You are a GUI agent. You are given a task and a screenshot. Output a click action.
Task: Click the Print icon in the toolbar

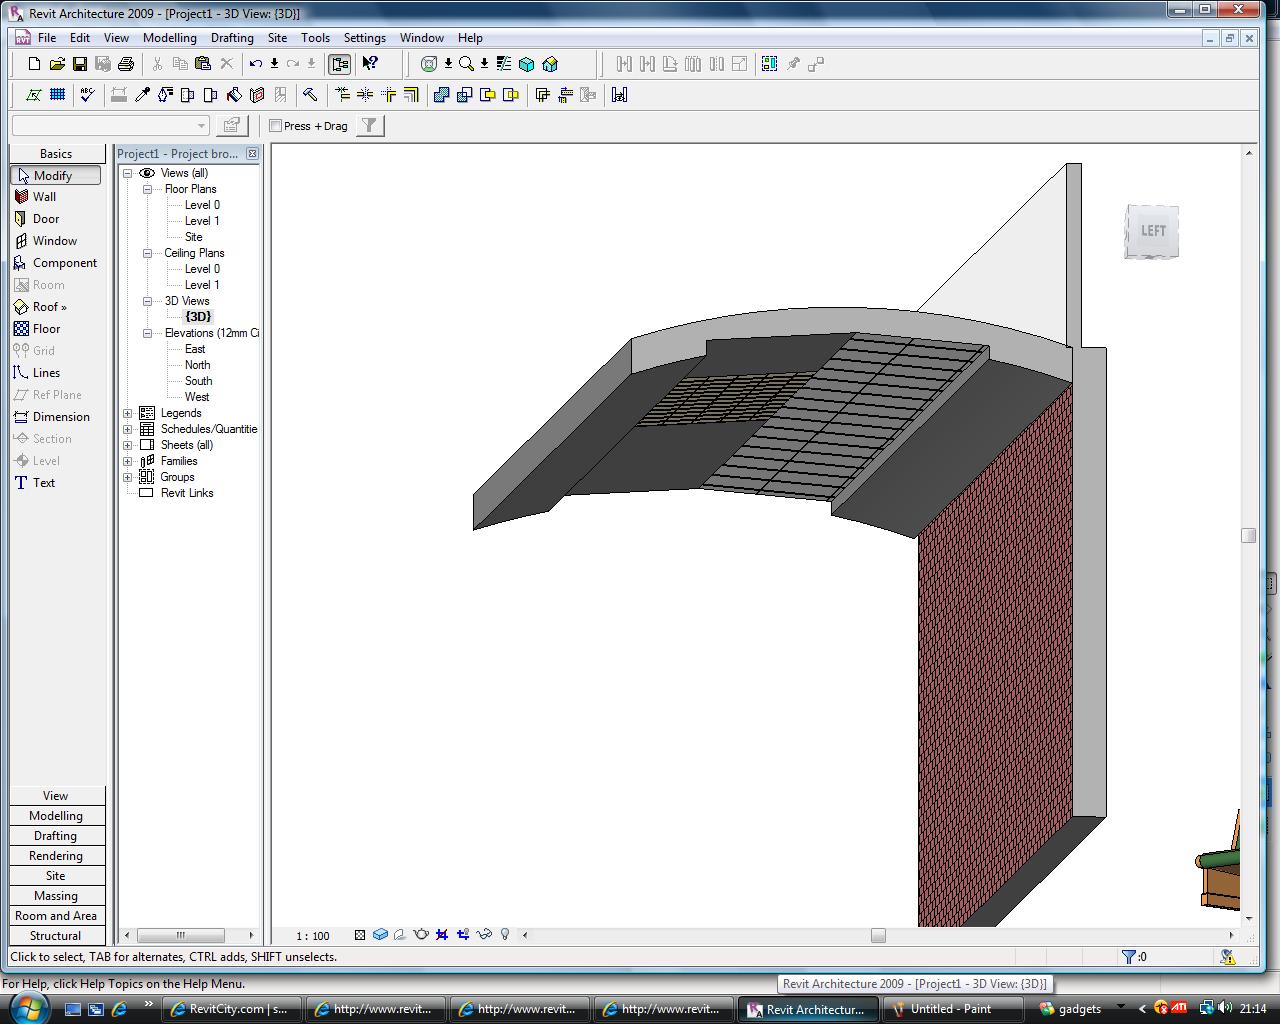pyautogui.click(x=126, y=64)
